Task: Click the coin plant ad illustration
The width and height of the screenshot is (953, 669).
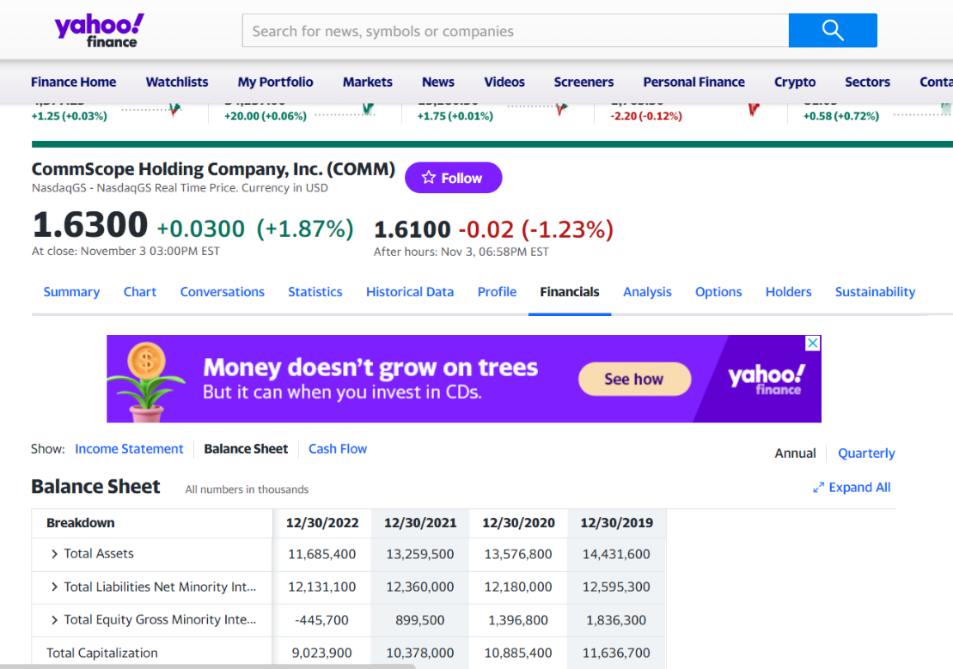Action: click(146, 382)
